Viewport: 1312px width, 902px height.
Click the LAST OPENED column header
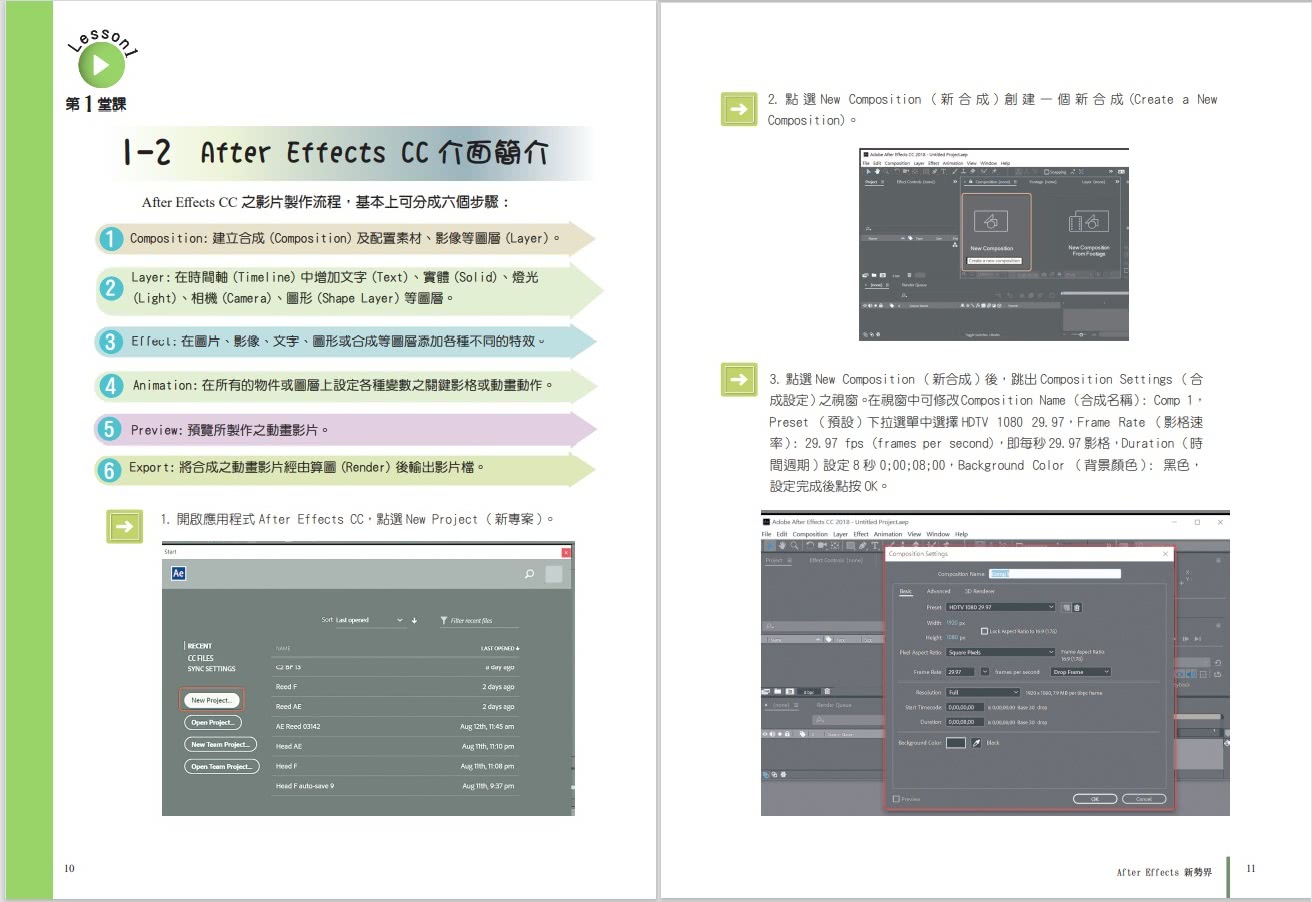[499, 648]
